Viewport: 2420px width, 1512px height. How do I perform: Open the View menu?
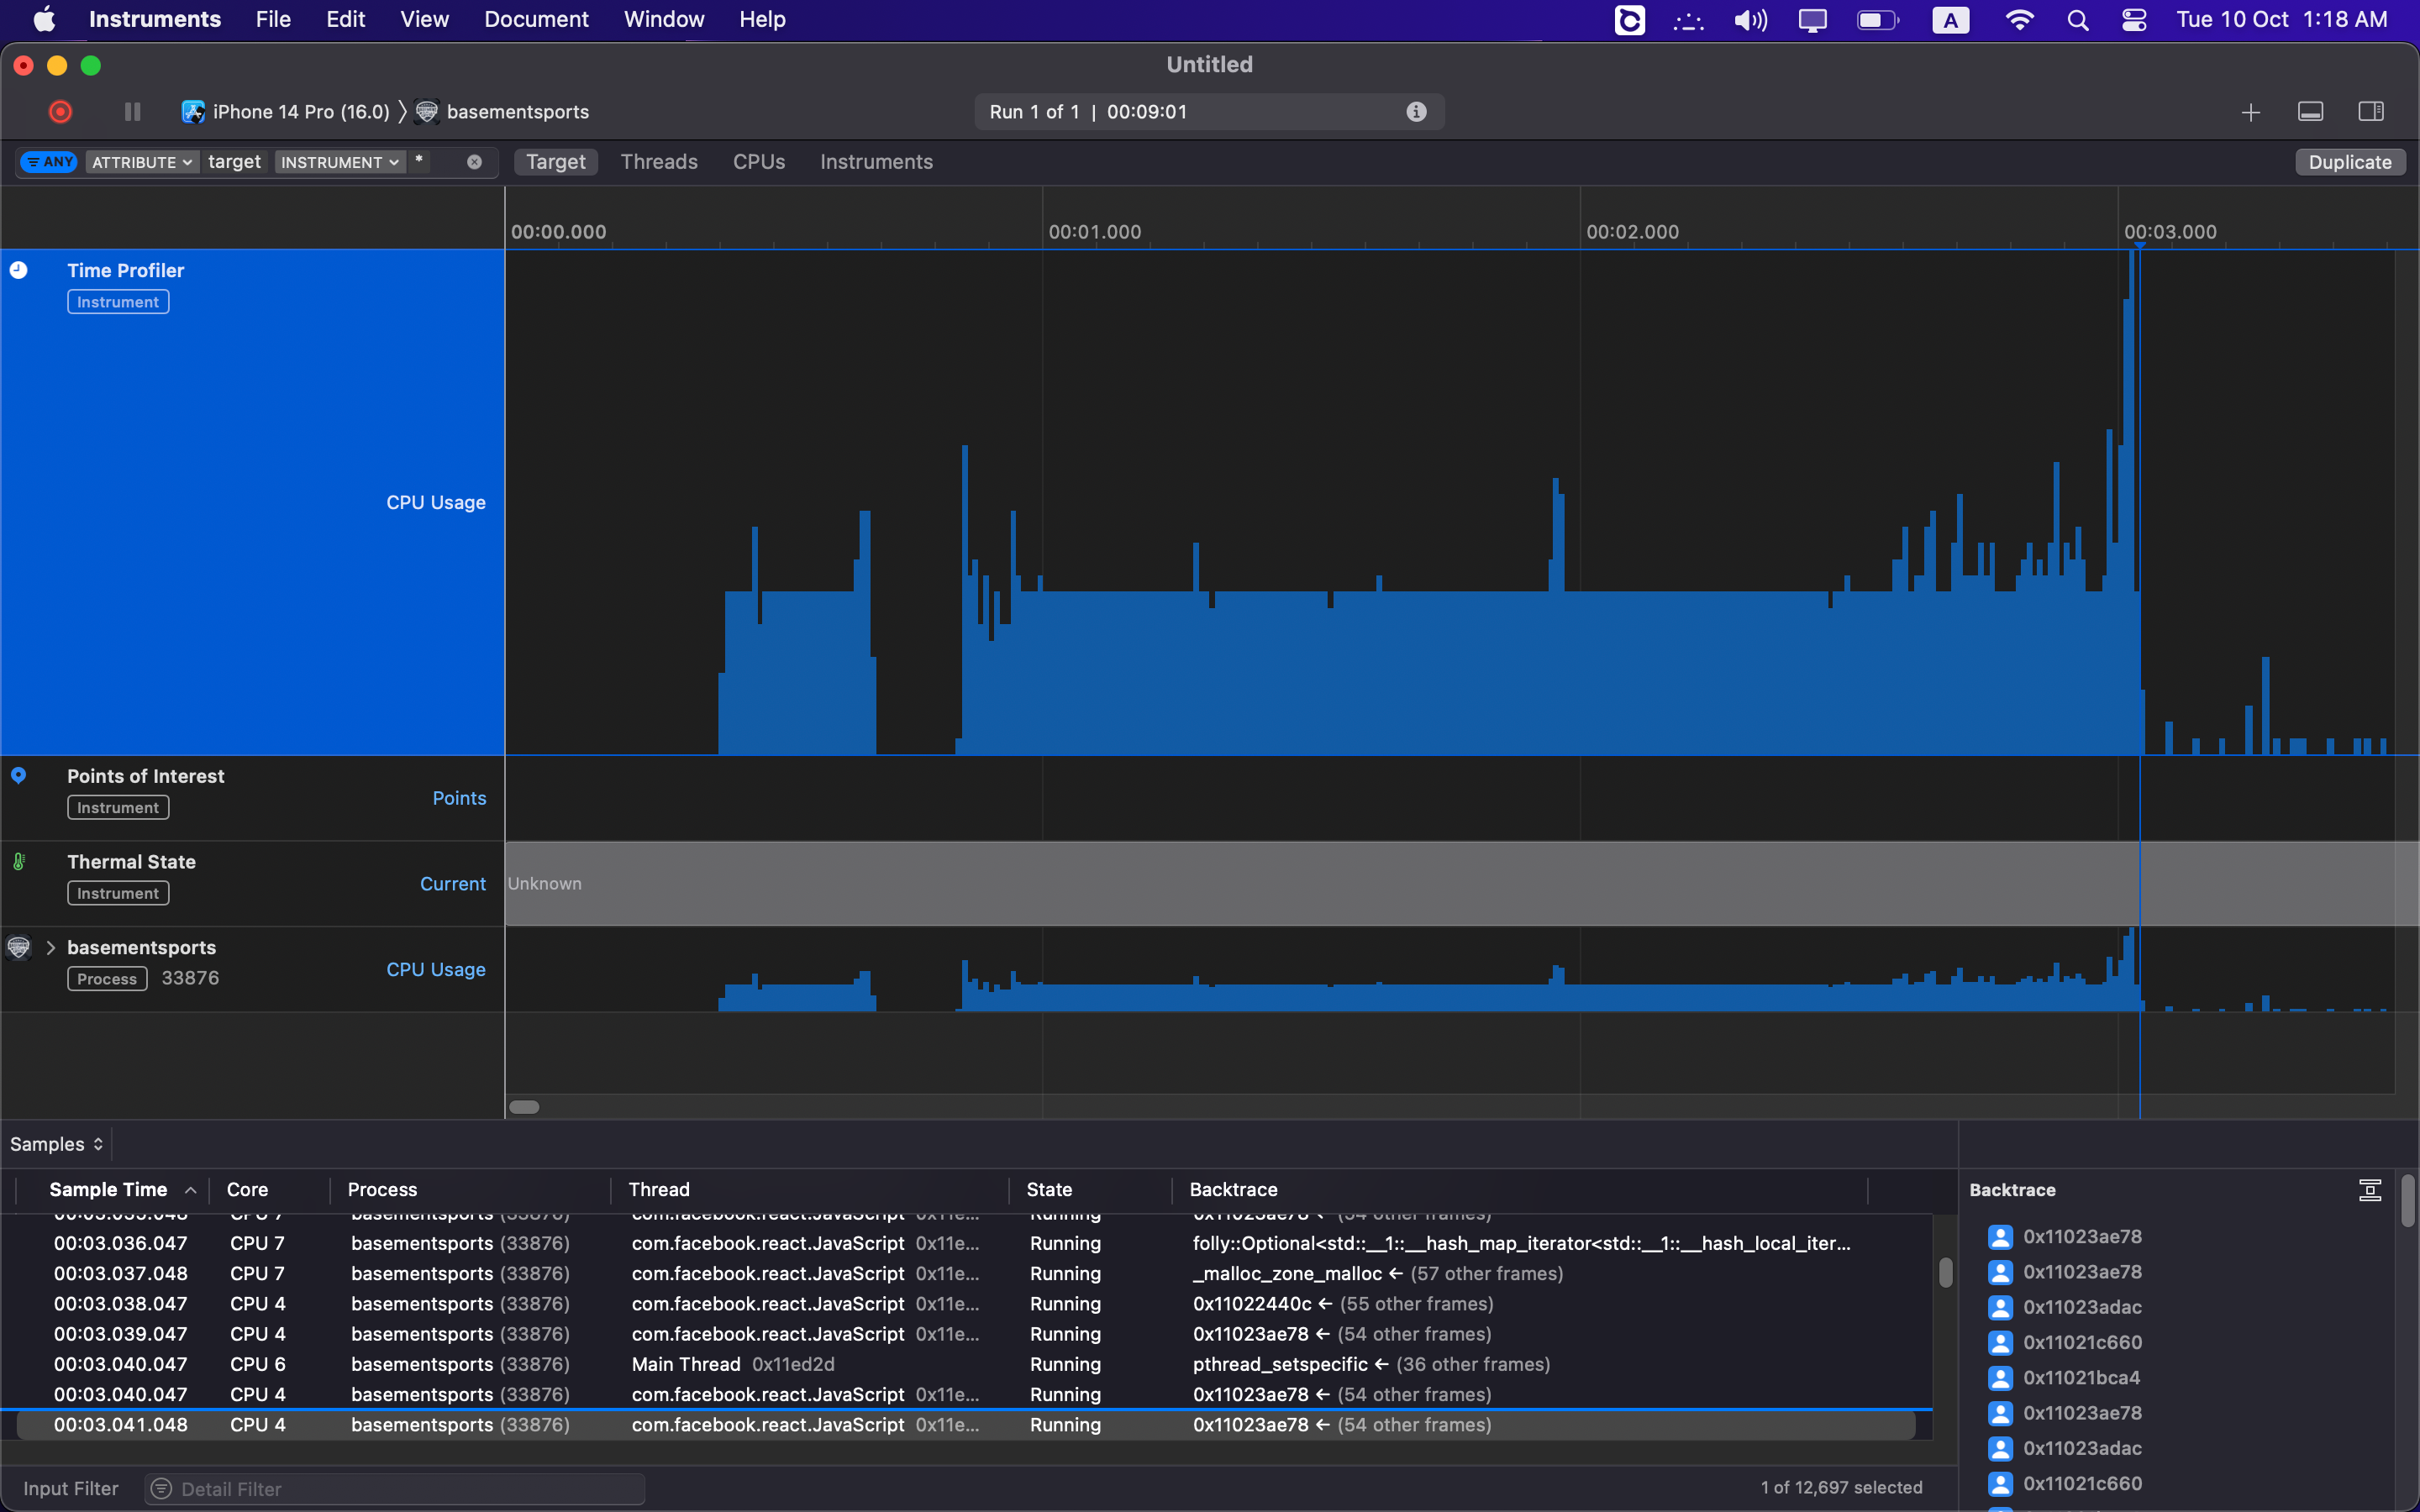coord(424,19)
